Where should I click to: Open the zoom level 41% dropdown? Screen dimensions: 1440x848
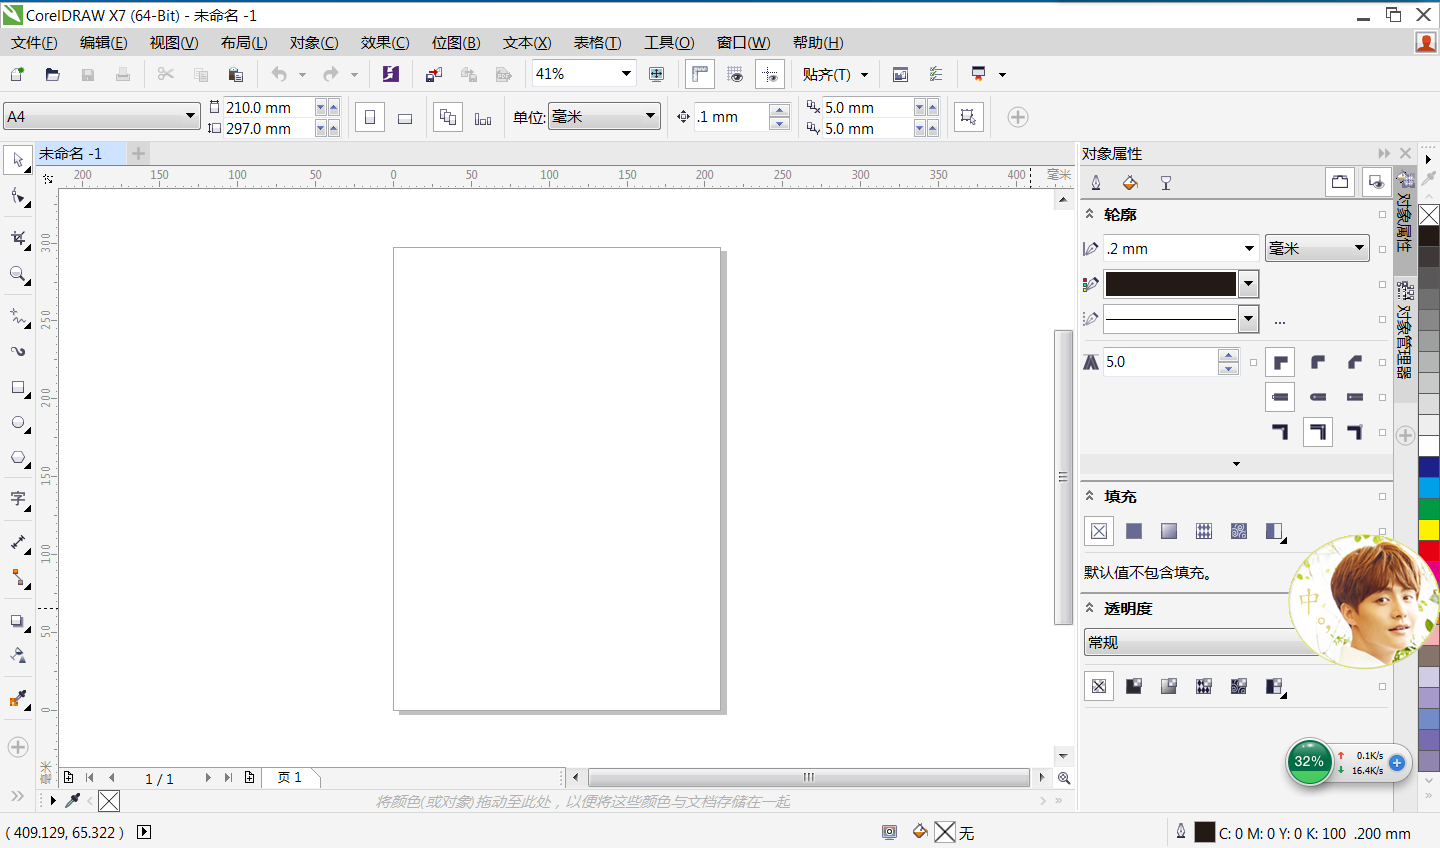(x=626, y=74)
